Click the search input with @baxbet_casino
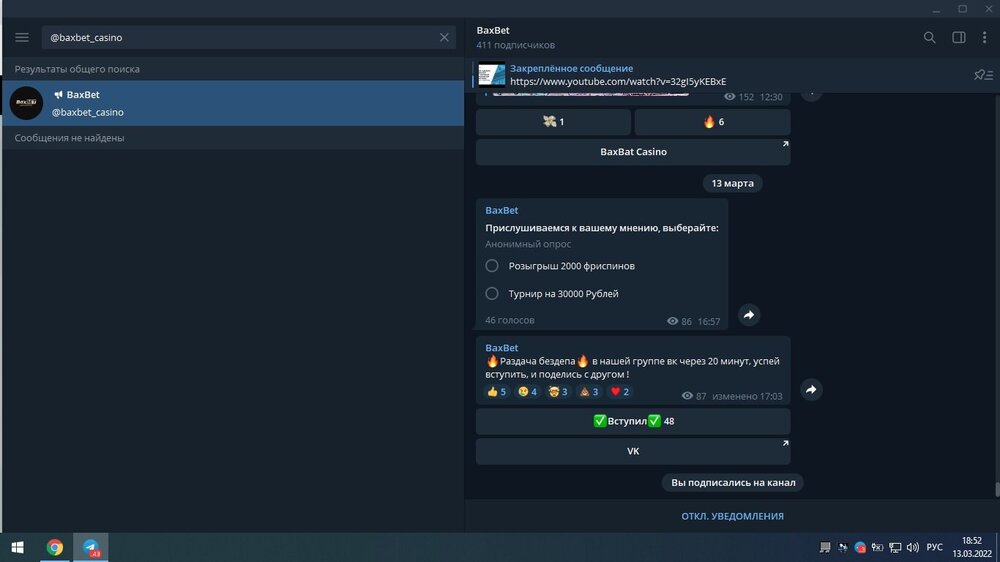1000x562 pixels. pos(240,38)
